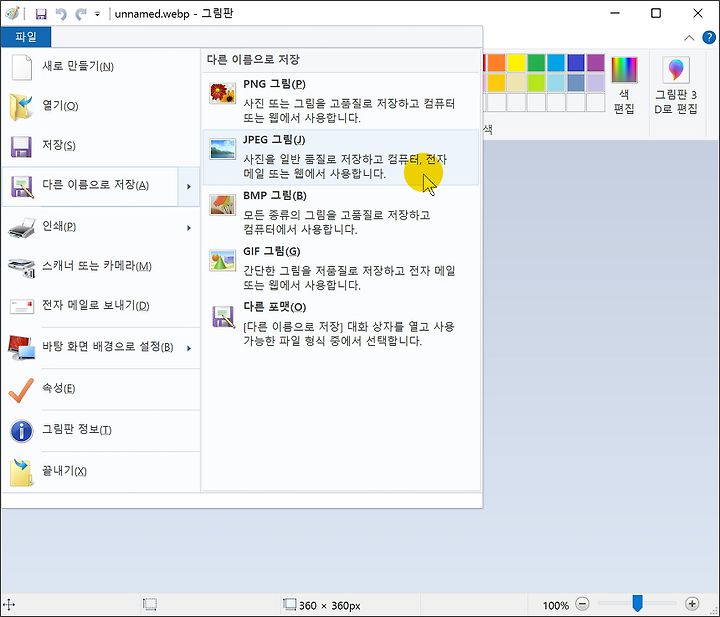Select 다른 이름으로 저장(A) menu entry
This screenshot has height=617, width=720.
pos(90,186)
